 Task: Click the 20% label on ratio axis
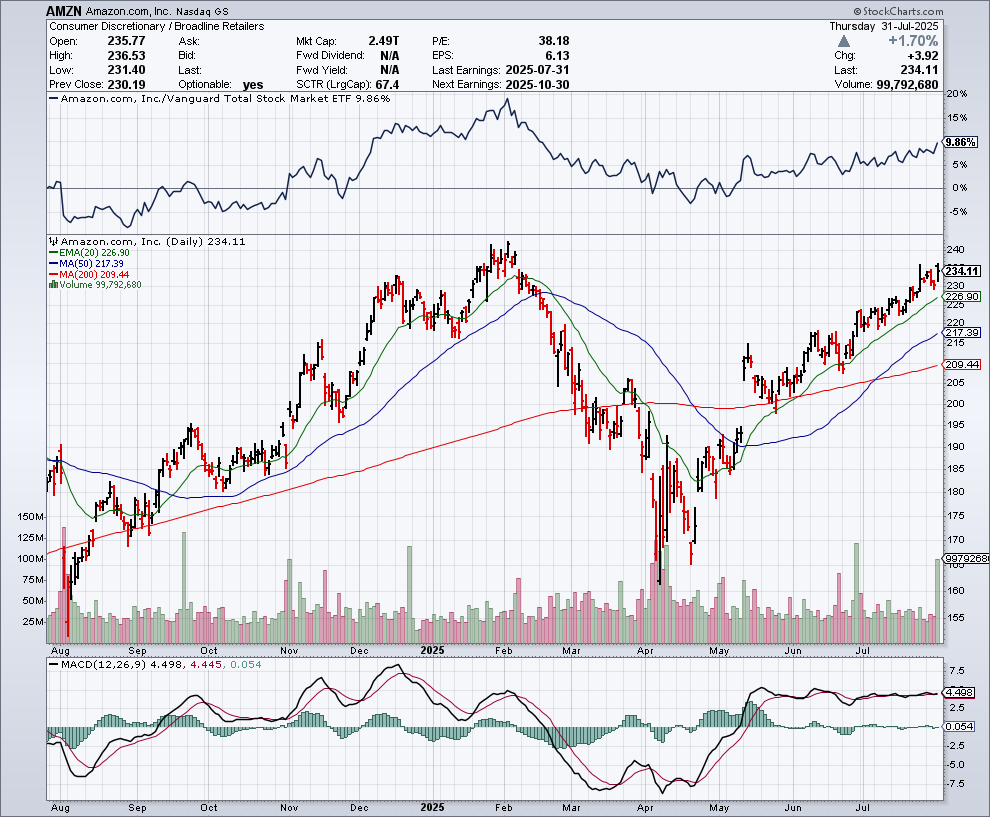pos(957,93)
